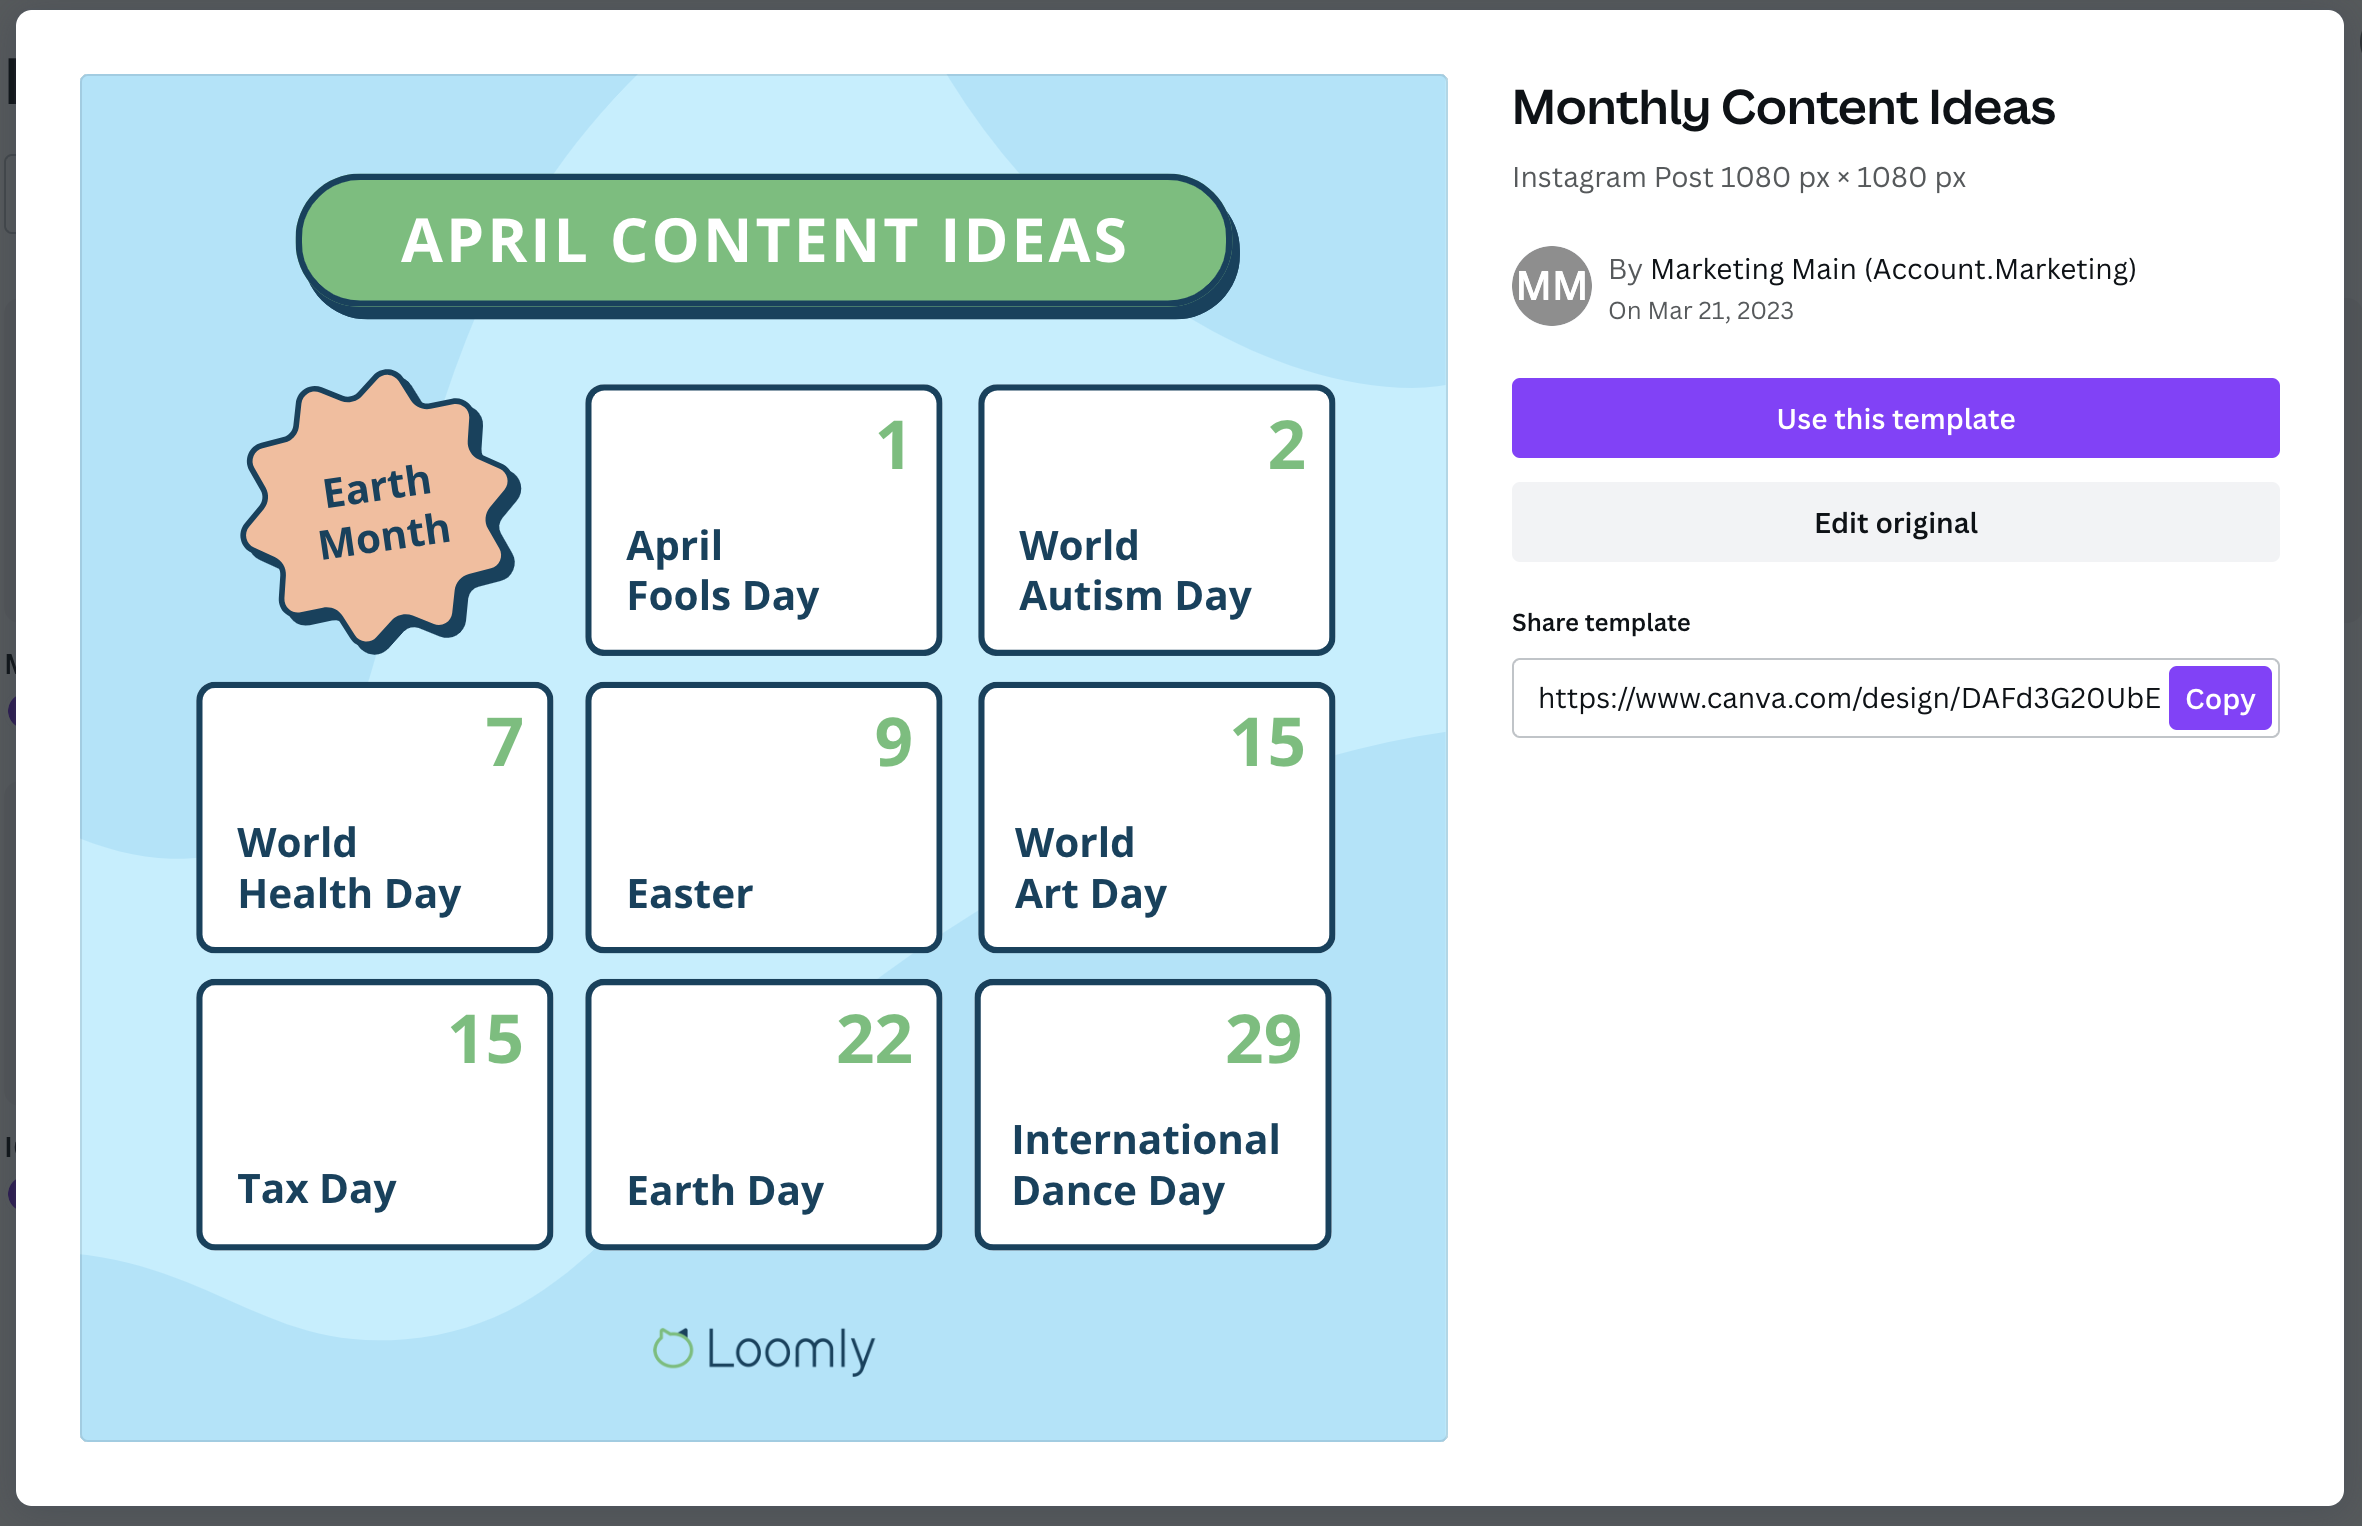Click Use this template
2362x1526 pixels.
pos(1895,418)
